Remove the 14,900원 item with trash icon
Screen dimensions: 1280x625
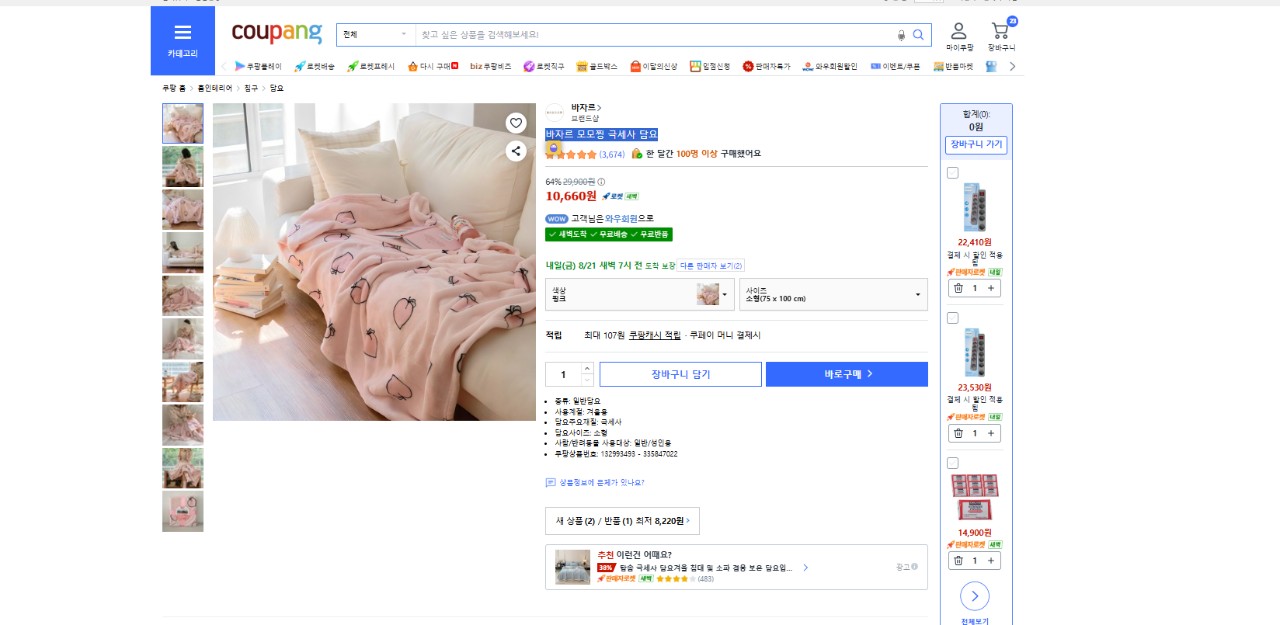(958, 561)
